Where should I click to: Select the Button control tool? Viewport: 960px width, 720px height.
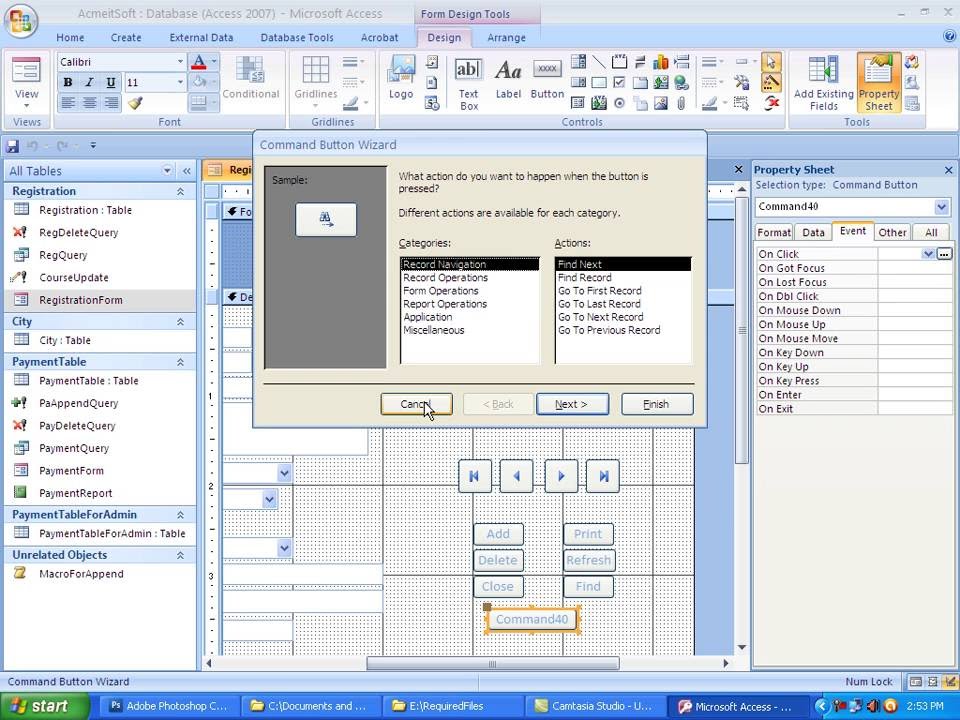tap(547, 78)
